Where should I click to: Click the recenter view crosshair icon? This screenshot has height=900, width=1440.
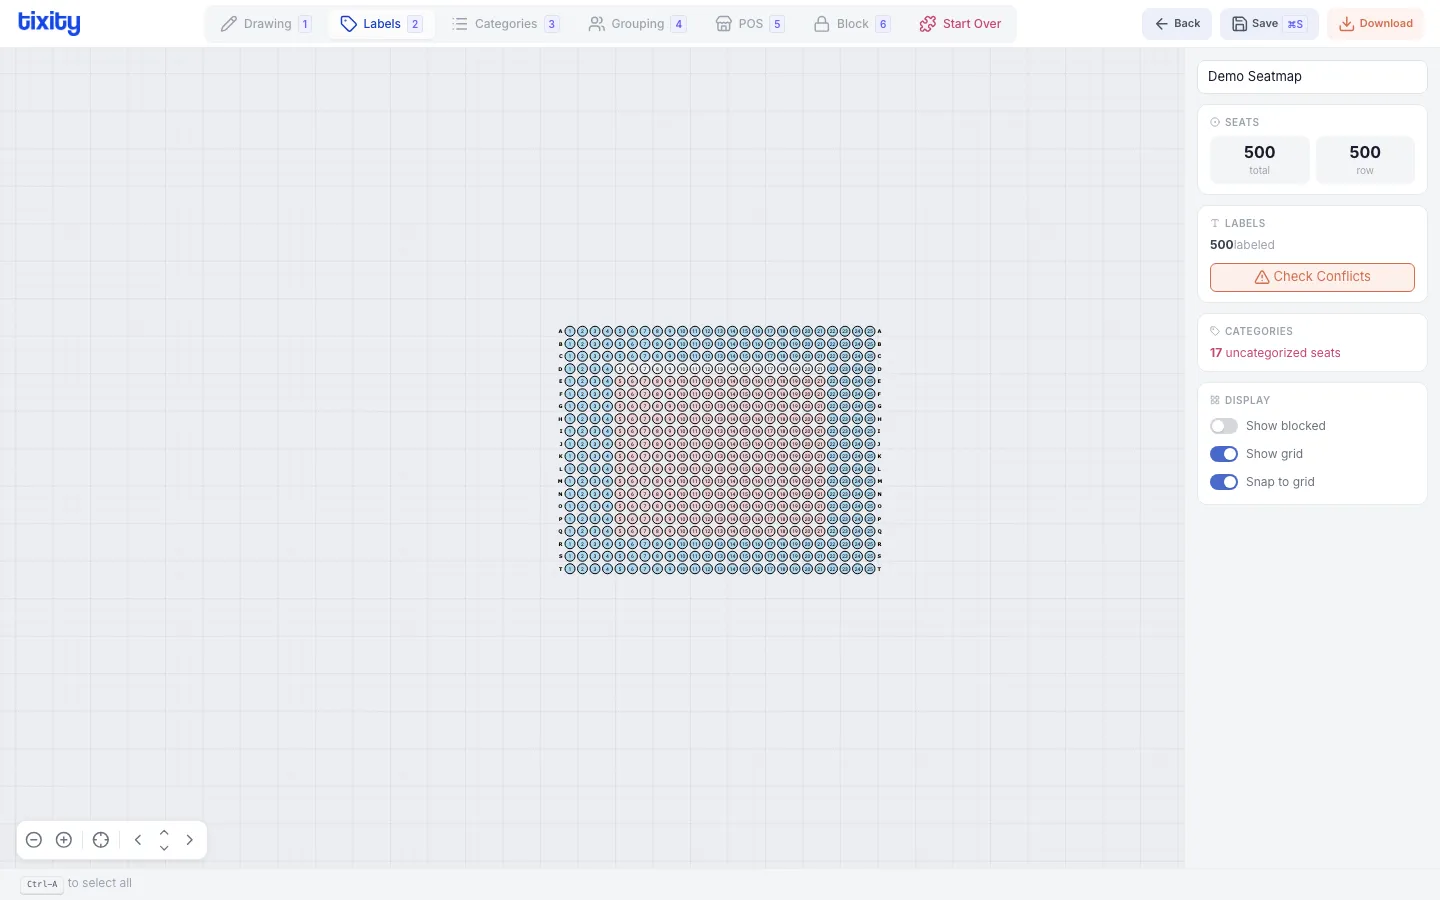101,840
